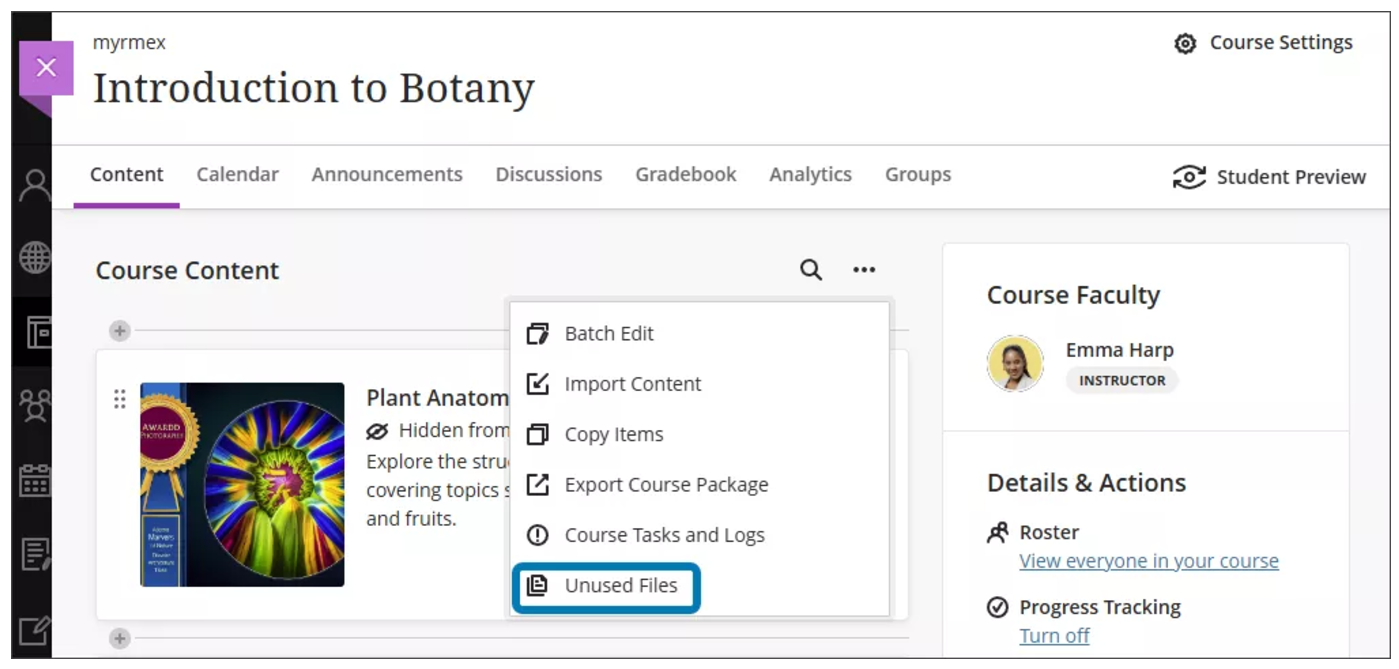The image size is (1399, 669).
Task: Open the calendar icon in left sidebar
Action: click(35, 480)
